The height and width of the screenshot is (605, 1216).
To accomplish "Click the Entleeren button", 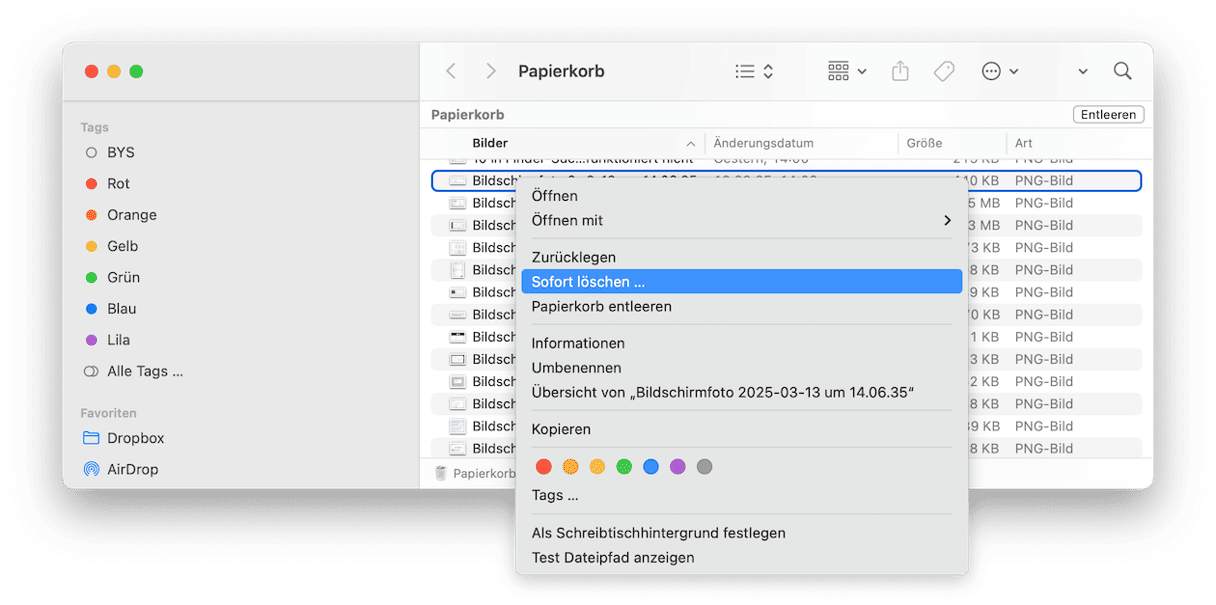I will pyautogui.click(x=1108, y=115).
